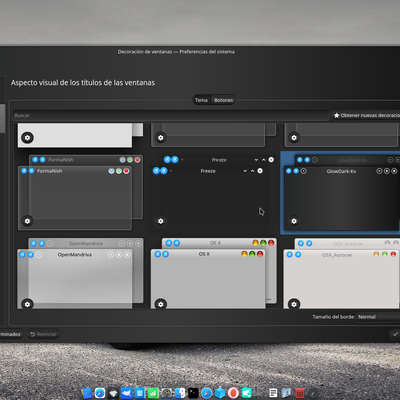Open the blue cube app in dock
The width and height of the screenshot is (400, 400).
click(220, 393)
